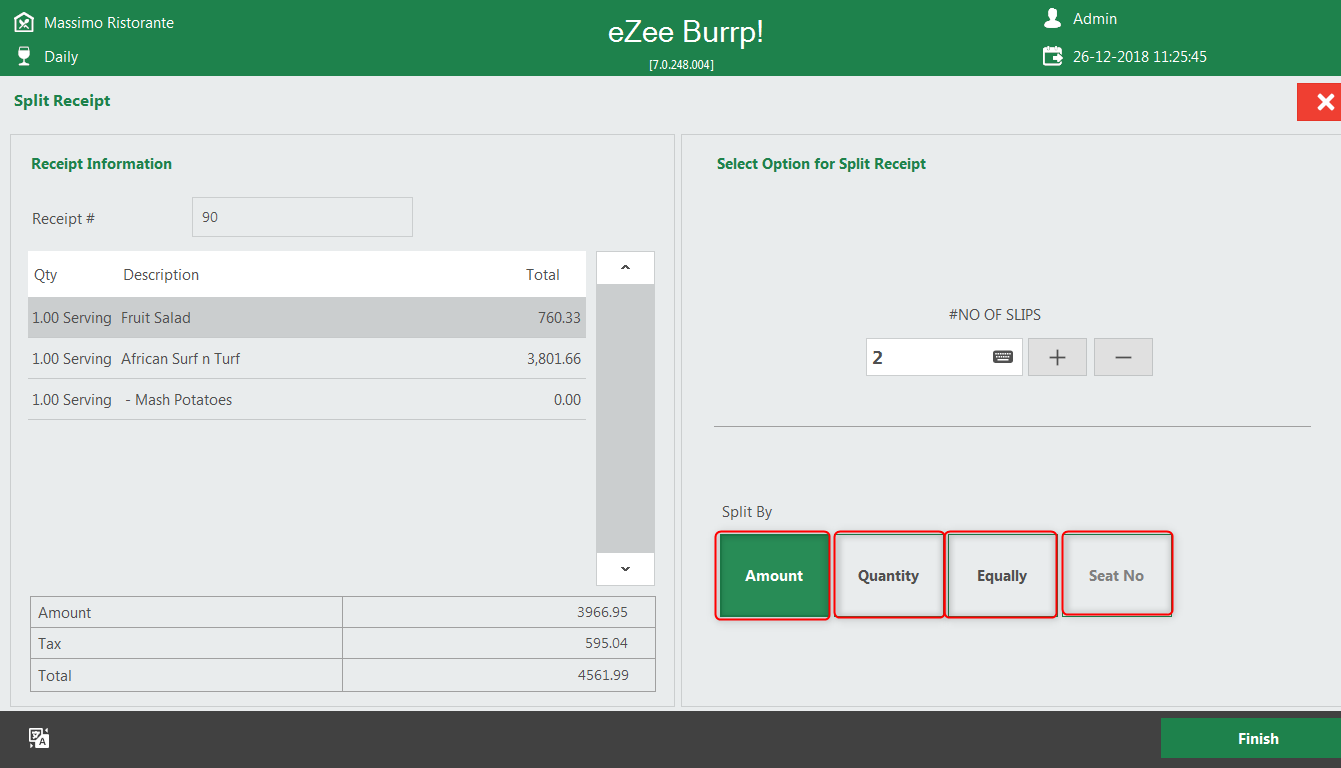Select the Fruit Salad row
This screenshot has height=768, width=1341.
(x=307, y=317)
